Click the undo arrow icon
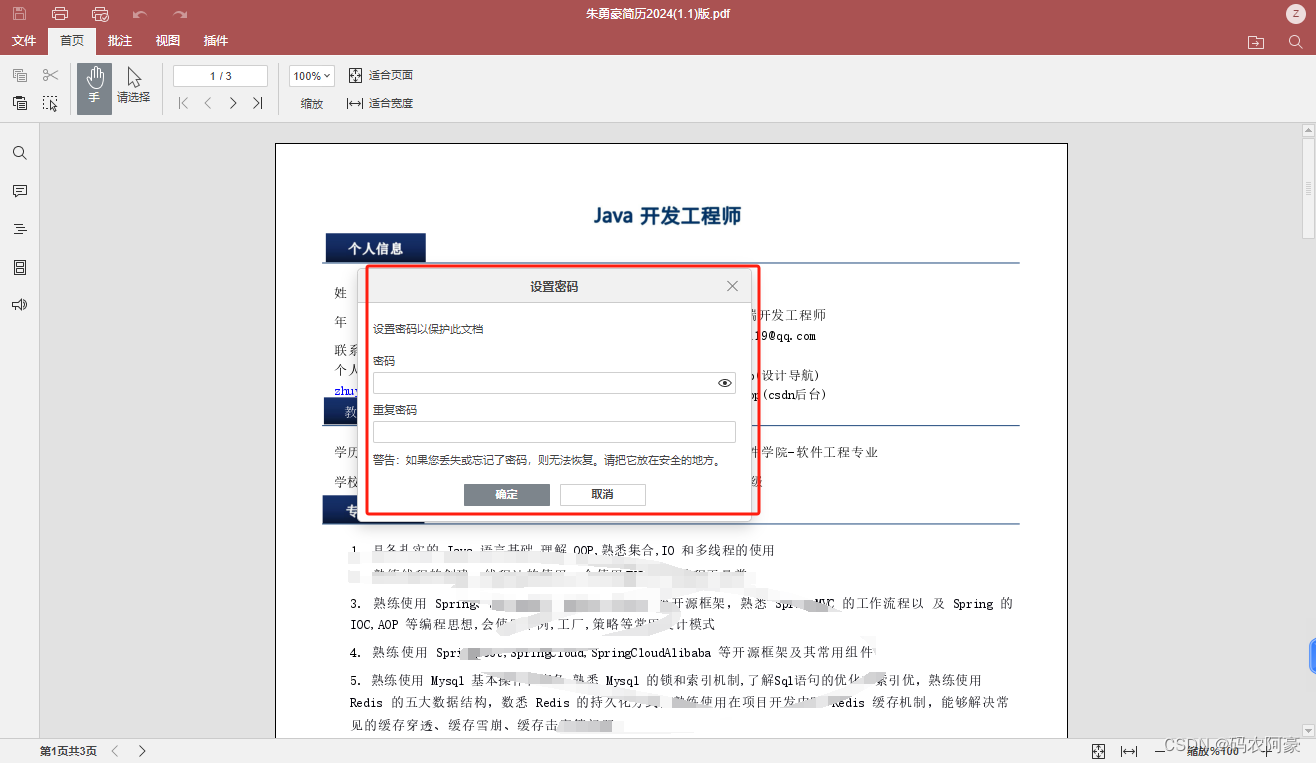The width and height of the screenshot is (1316, 763). click(x=140, y=14)
